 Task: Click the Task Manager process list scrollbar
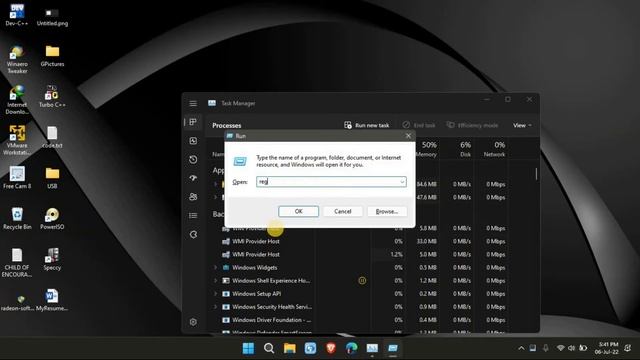click(x=536, y=174)
